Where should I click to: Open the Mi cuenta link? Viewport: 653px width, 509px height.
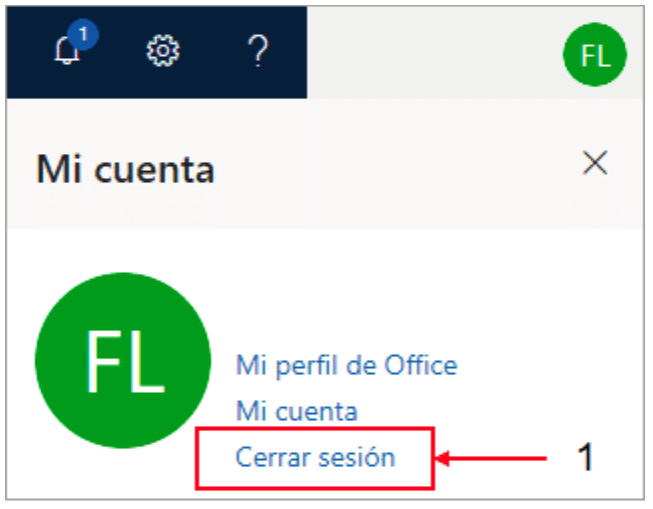(297, 411)
